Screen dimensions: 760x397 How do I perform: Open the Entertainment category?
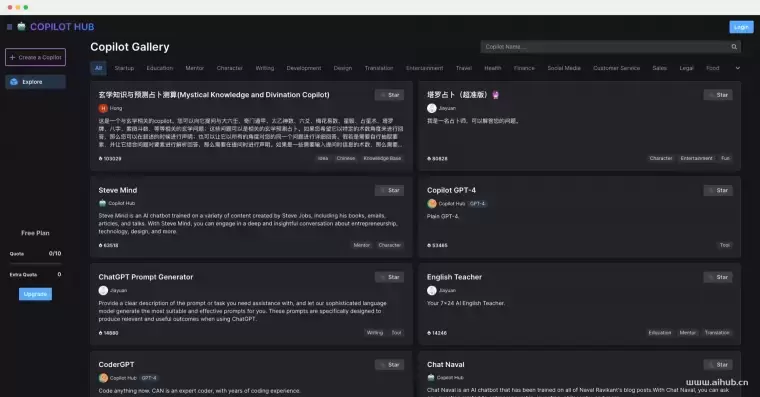pos(424,68)
